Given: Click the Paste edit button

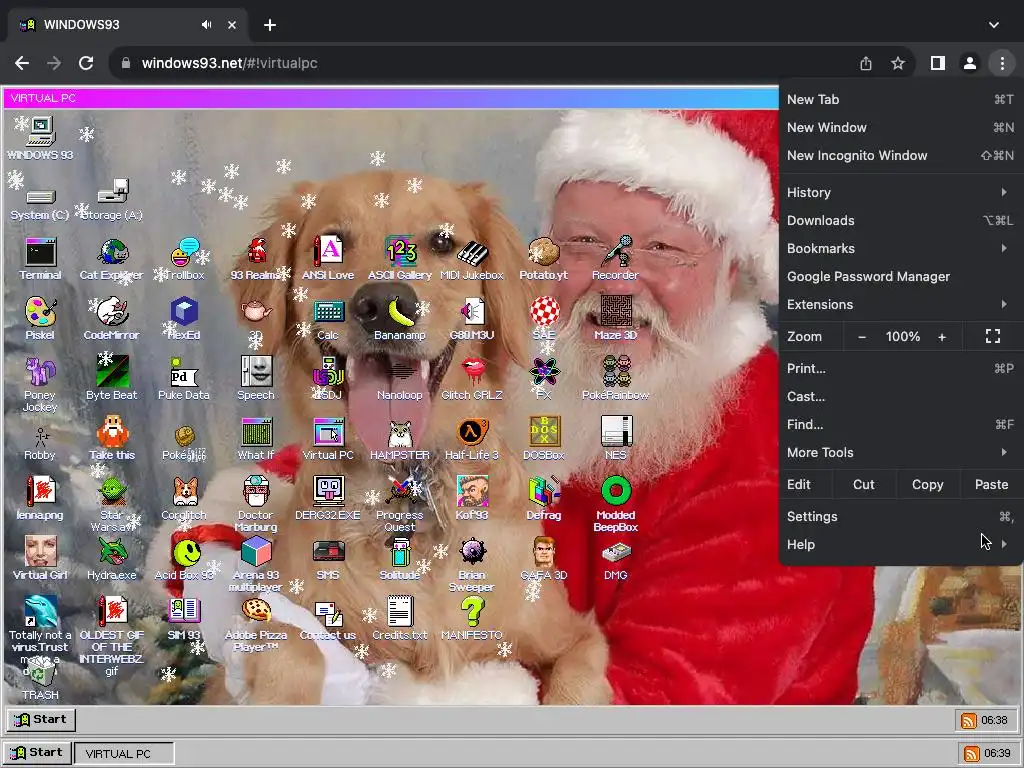Looking at the screenshot, I should pos(991,485).
